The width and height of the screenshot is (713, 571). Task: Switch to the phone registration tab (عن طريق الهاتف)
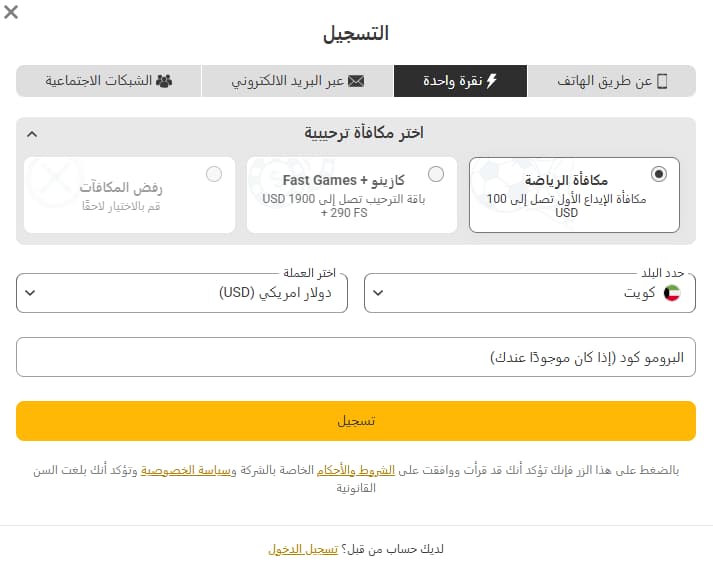tap(612, 81)
